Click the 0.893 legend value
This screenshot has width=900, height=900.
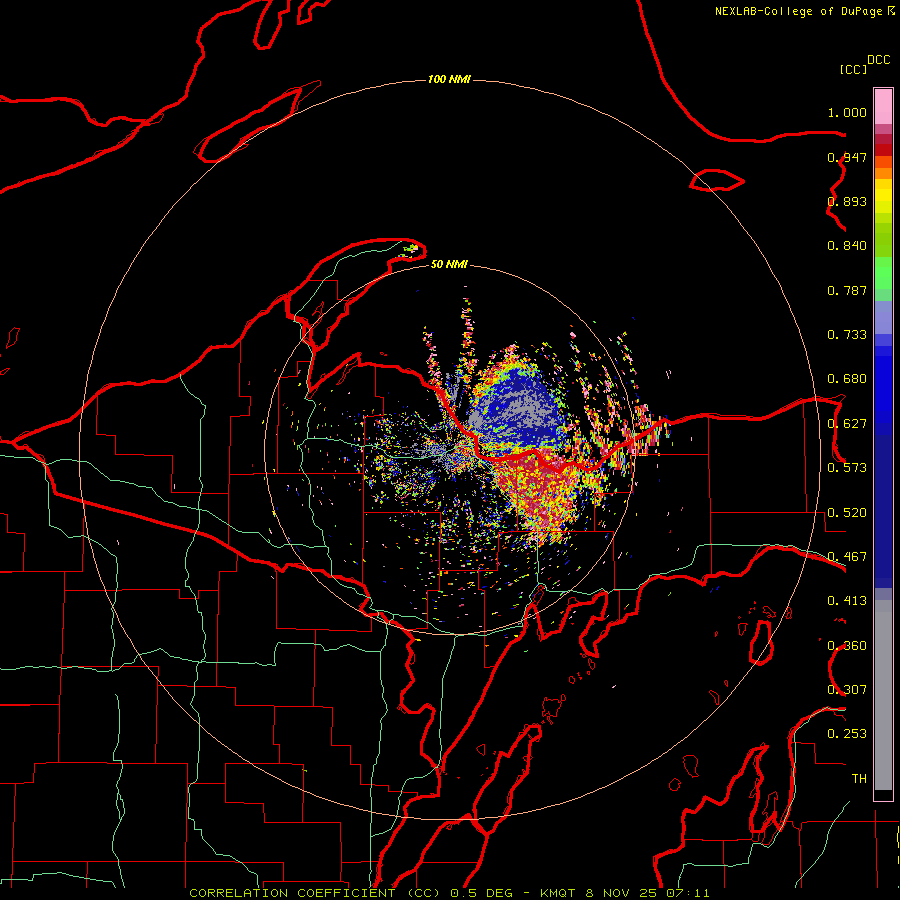point(847,201)
